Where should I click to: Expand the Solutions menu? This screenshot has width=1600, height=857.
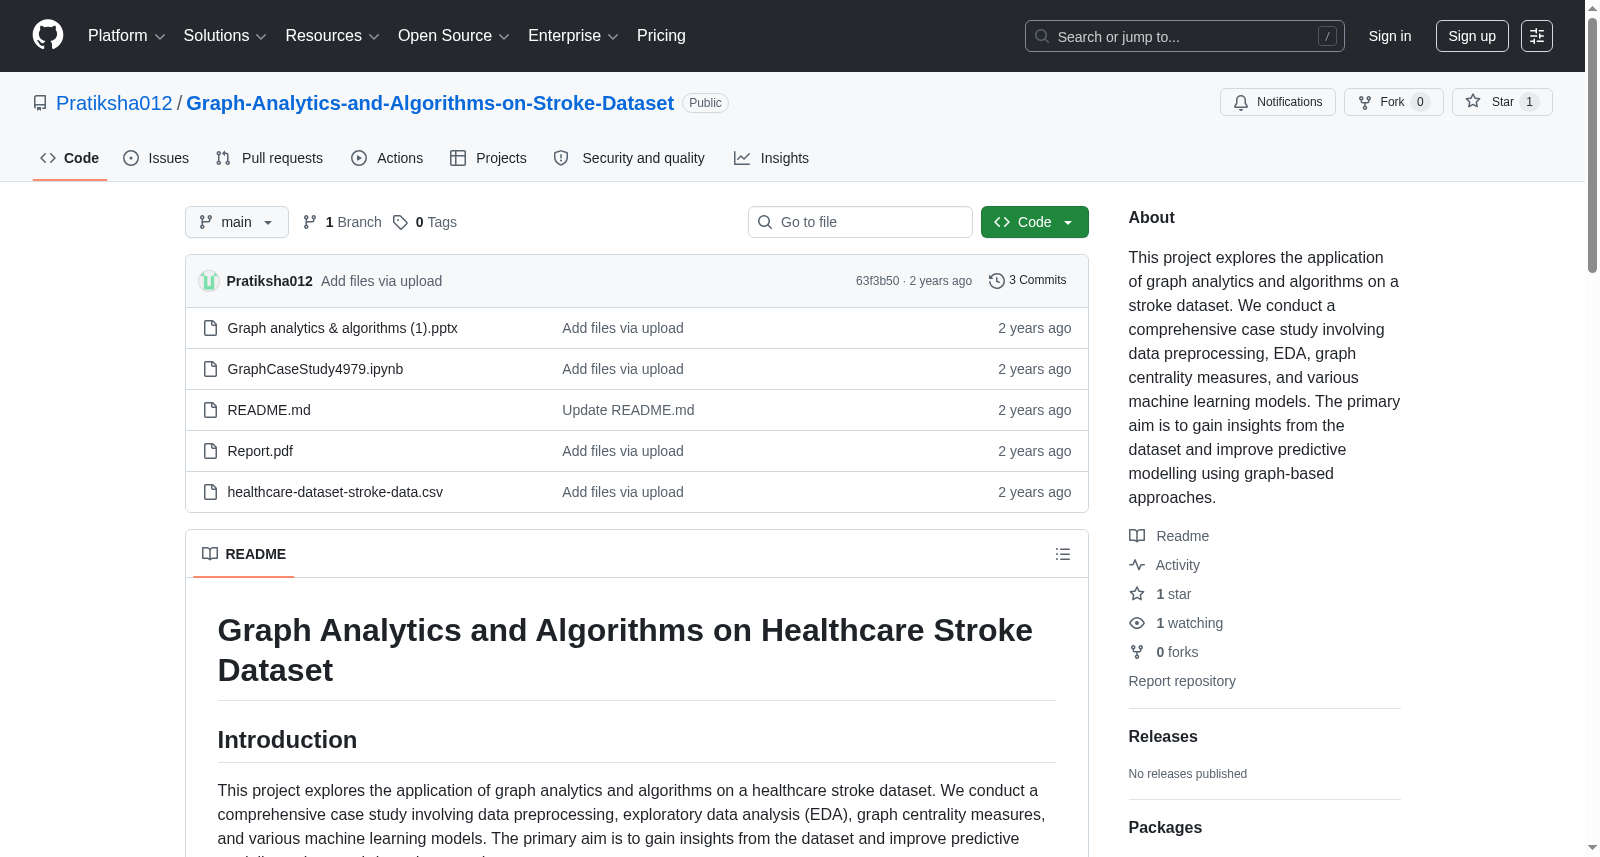(x=225, y=36)
